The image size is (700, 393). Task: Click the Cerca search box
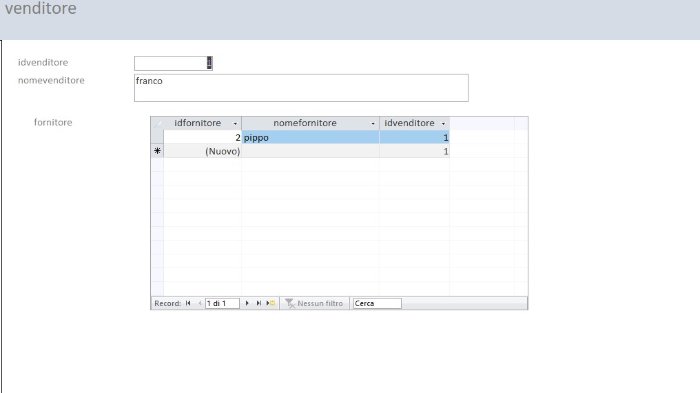[377, 303]
